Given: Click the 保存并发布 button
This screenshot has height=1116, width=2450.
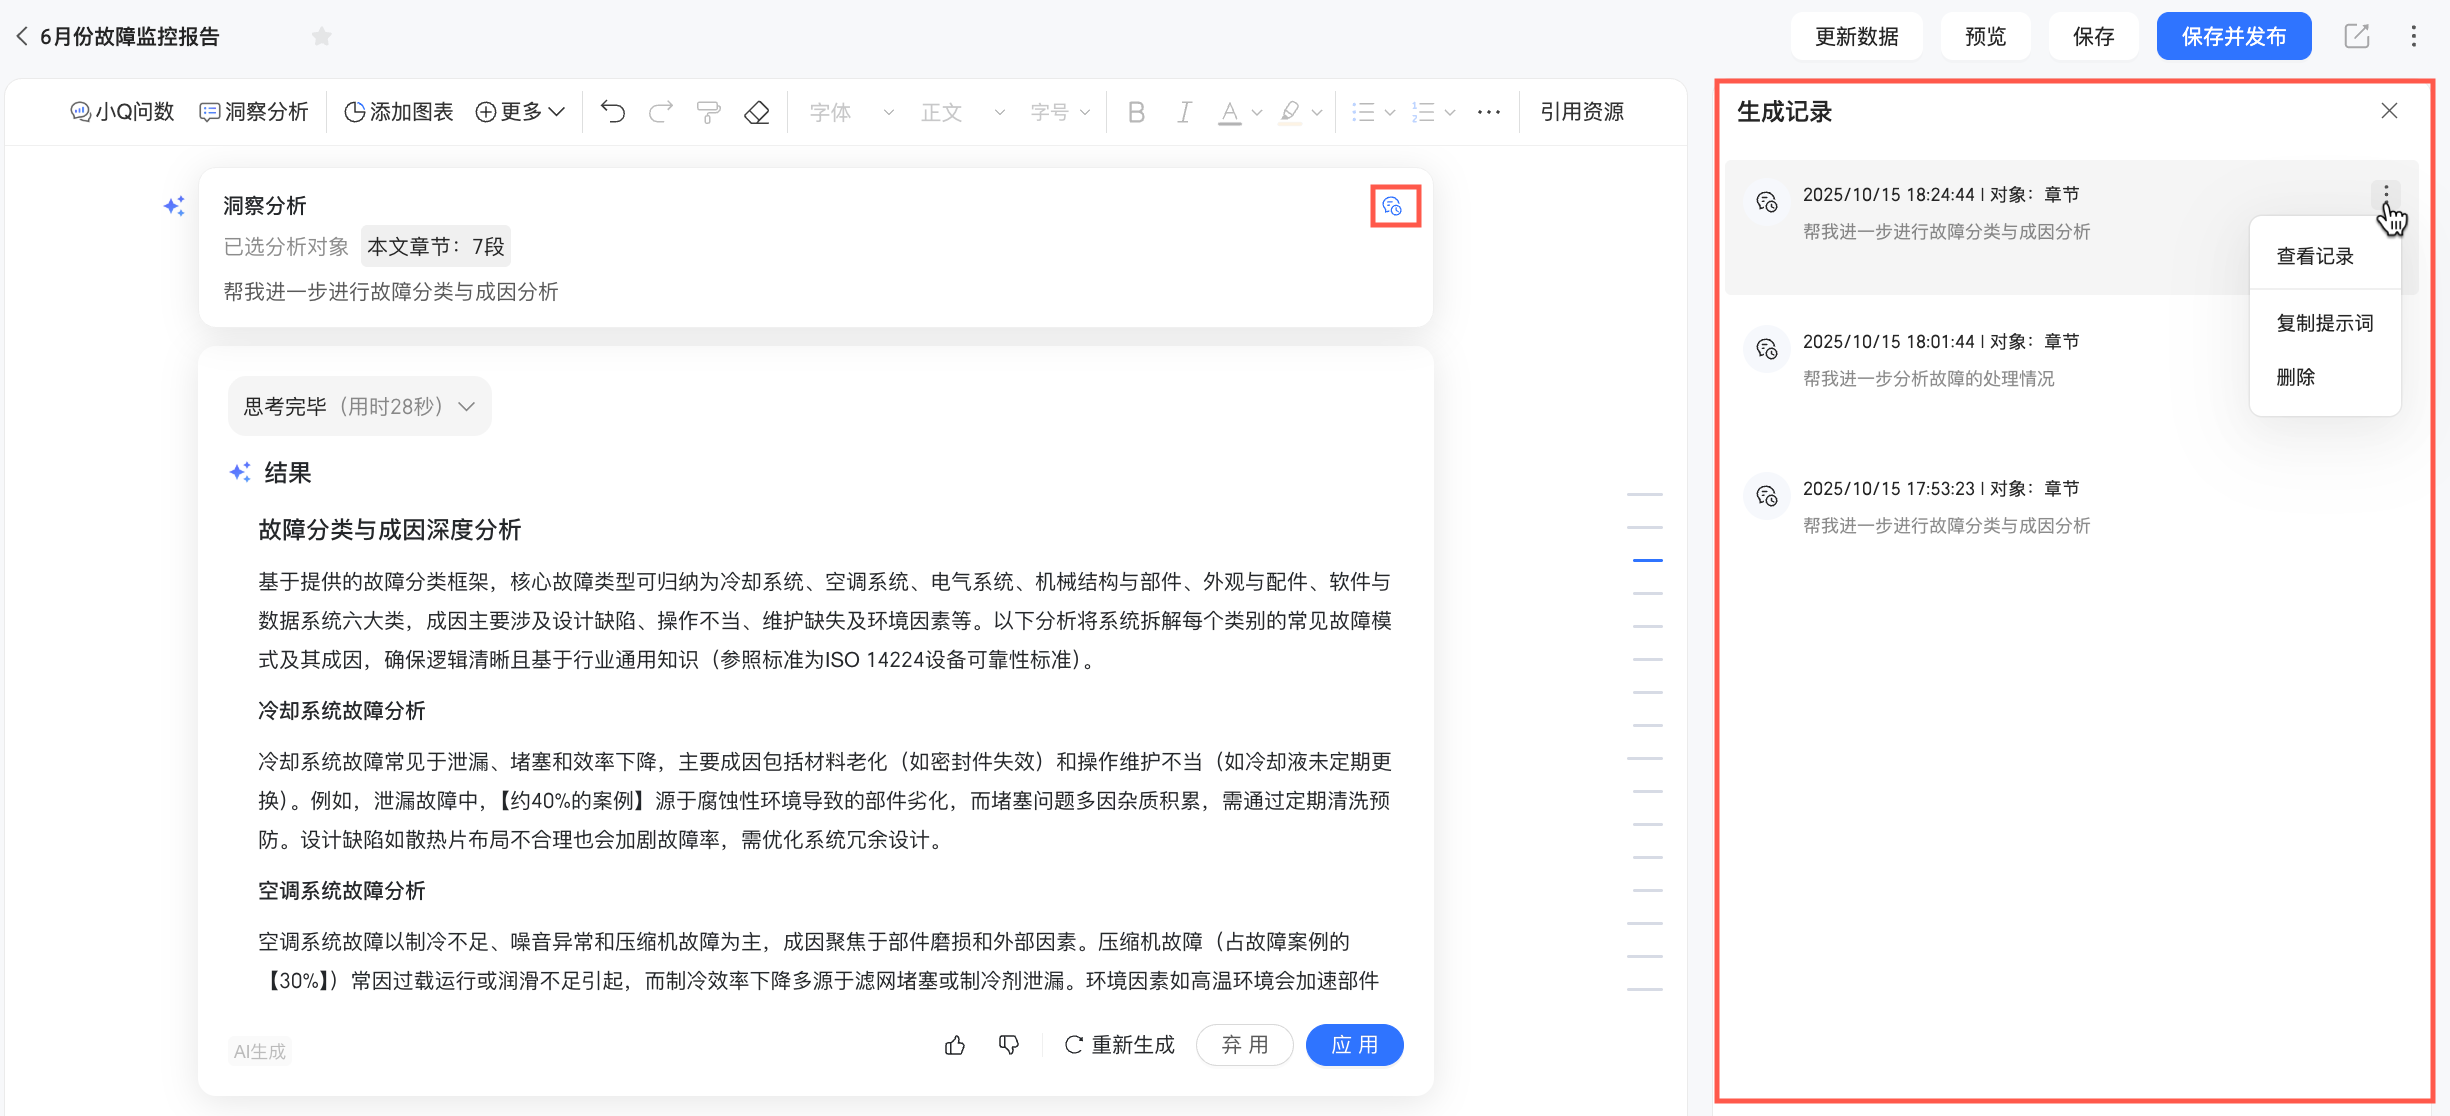Looking at the screenshot, I should [x=2233, y=37].
